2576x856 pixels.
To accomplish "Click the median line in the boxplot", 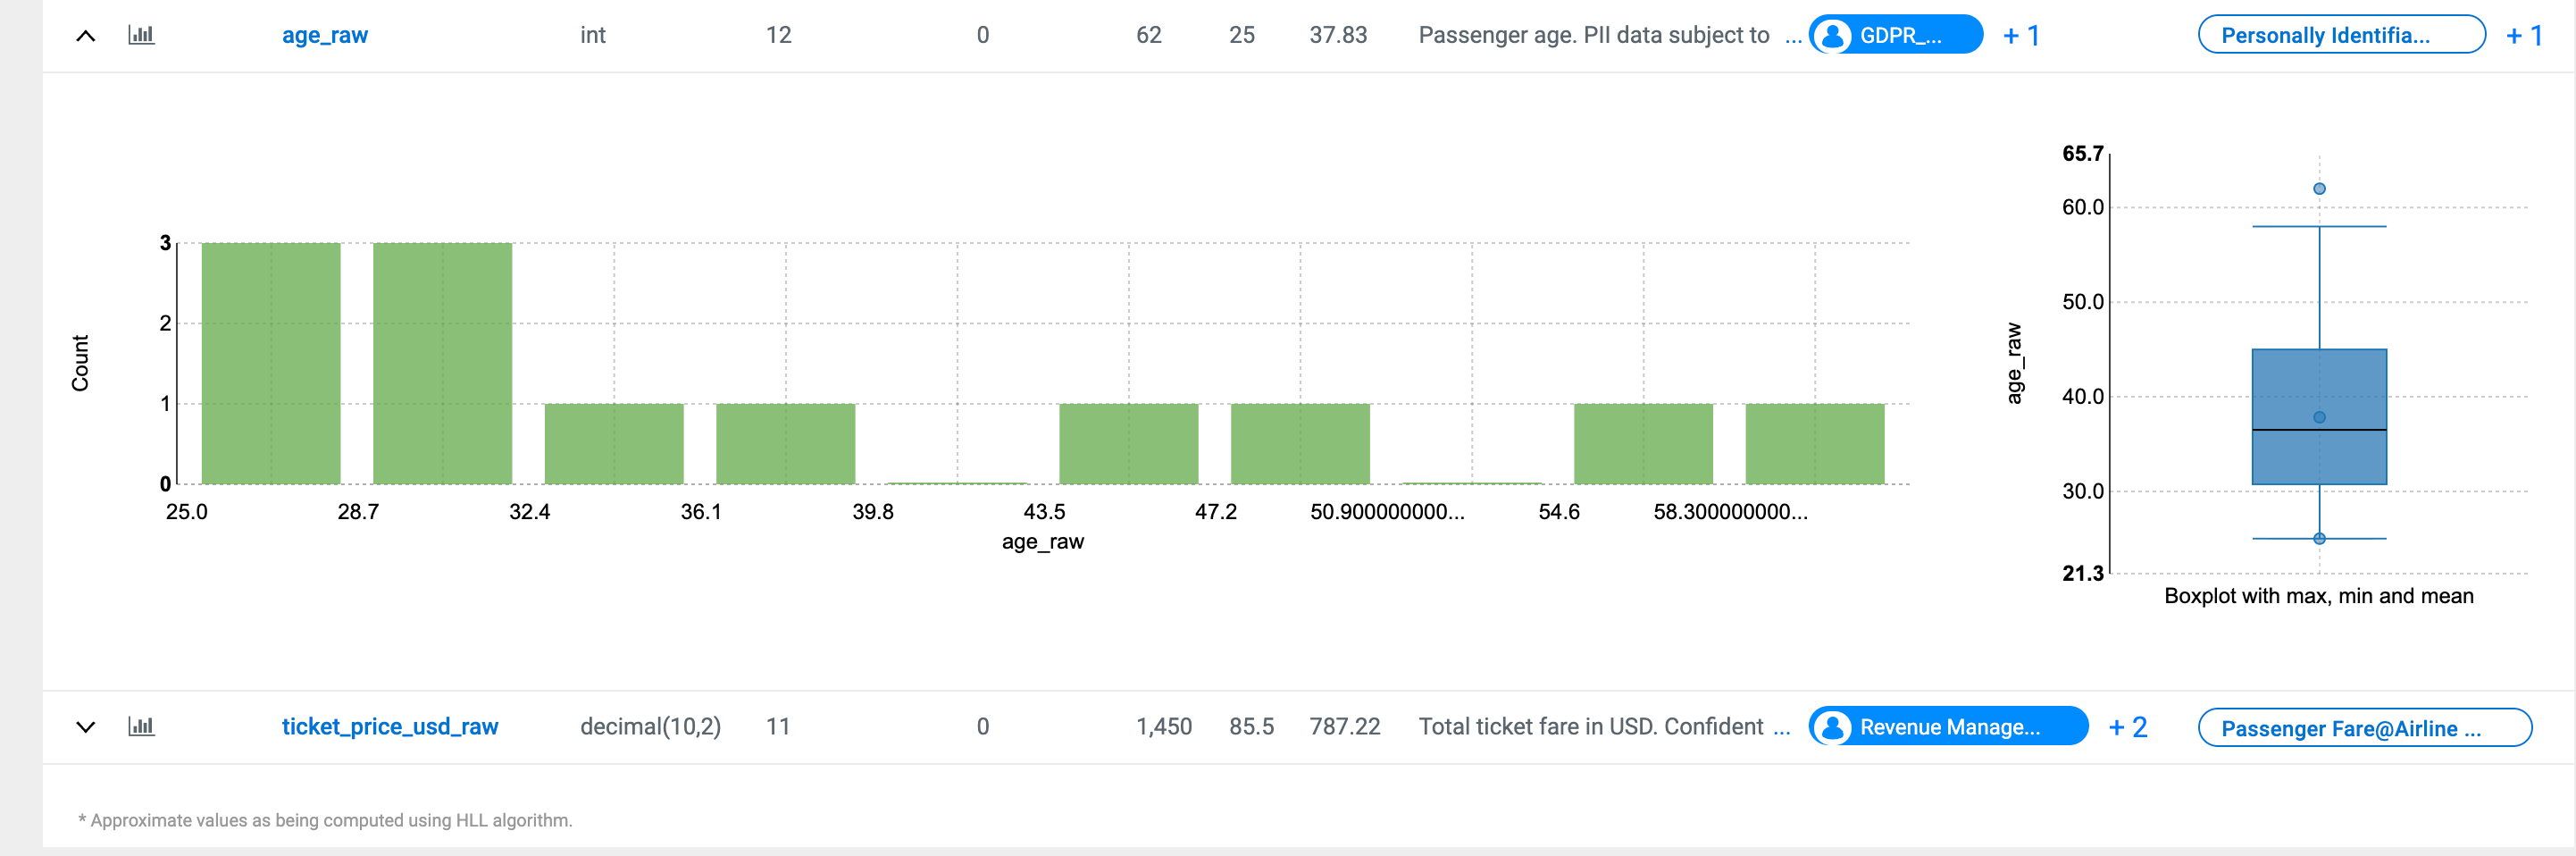I will pos(2319,430).
